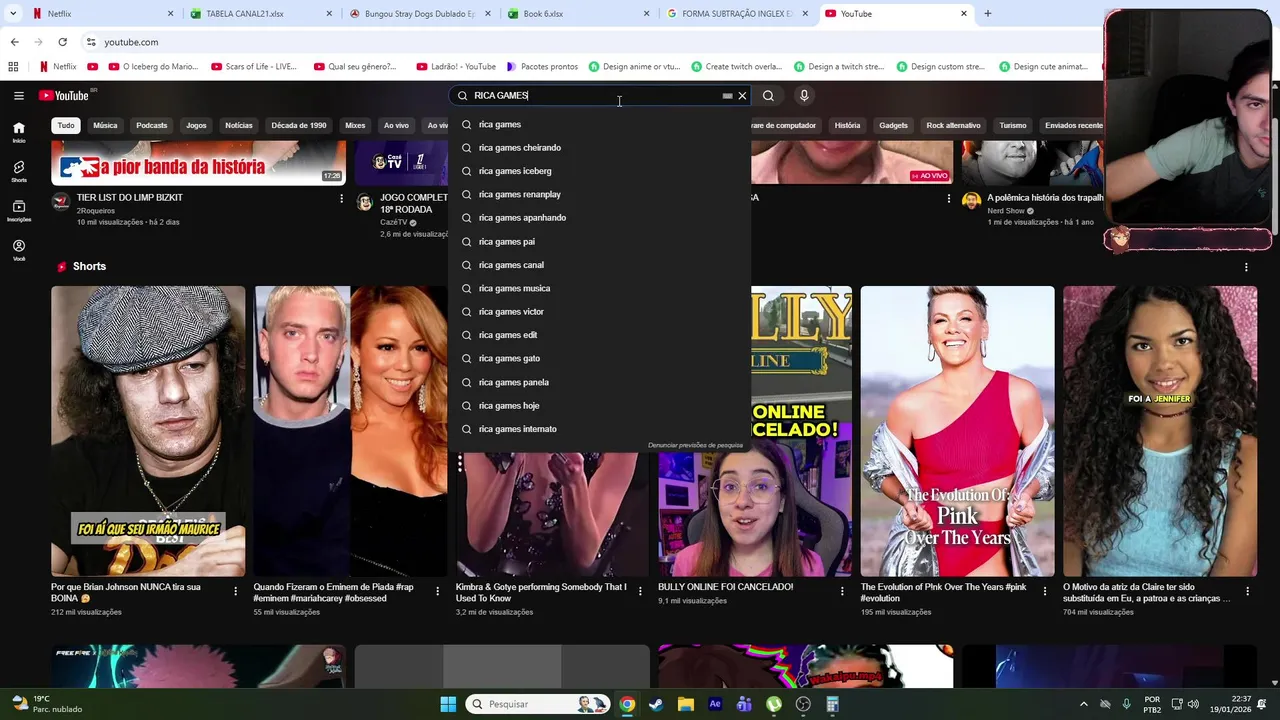Click in the youtube.com address bar

590,42
